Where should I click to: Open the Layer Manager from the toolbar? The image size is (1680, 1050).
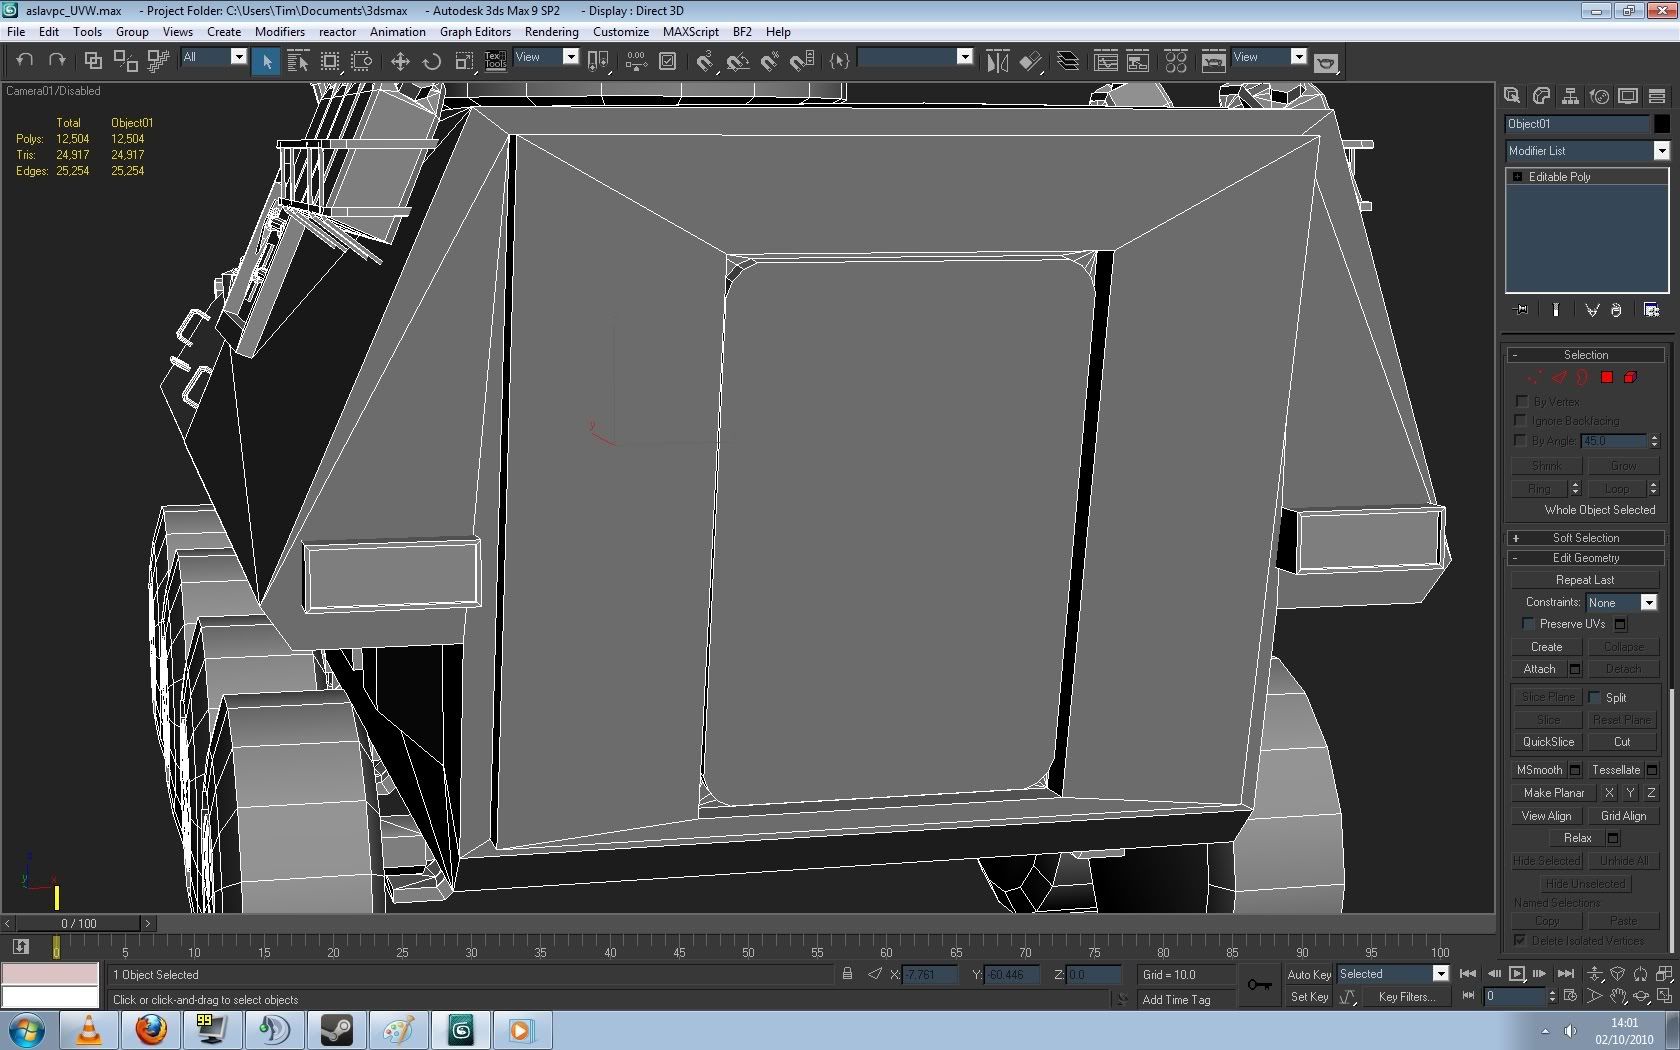click(x=1068, y=62)
